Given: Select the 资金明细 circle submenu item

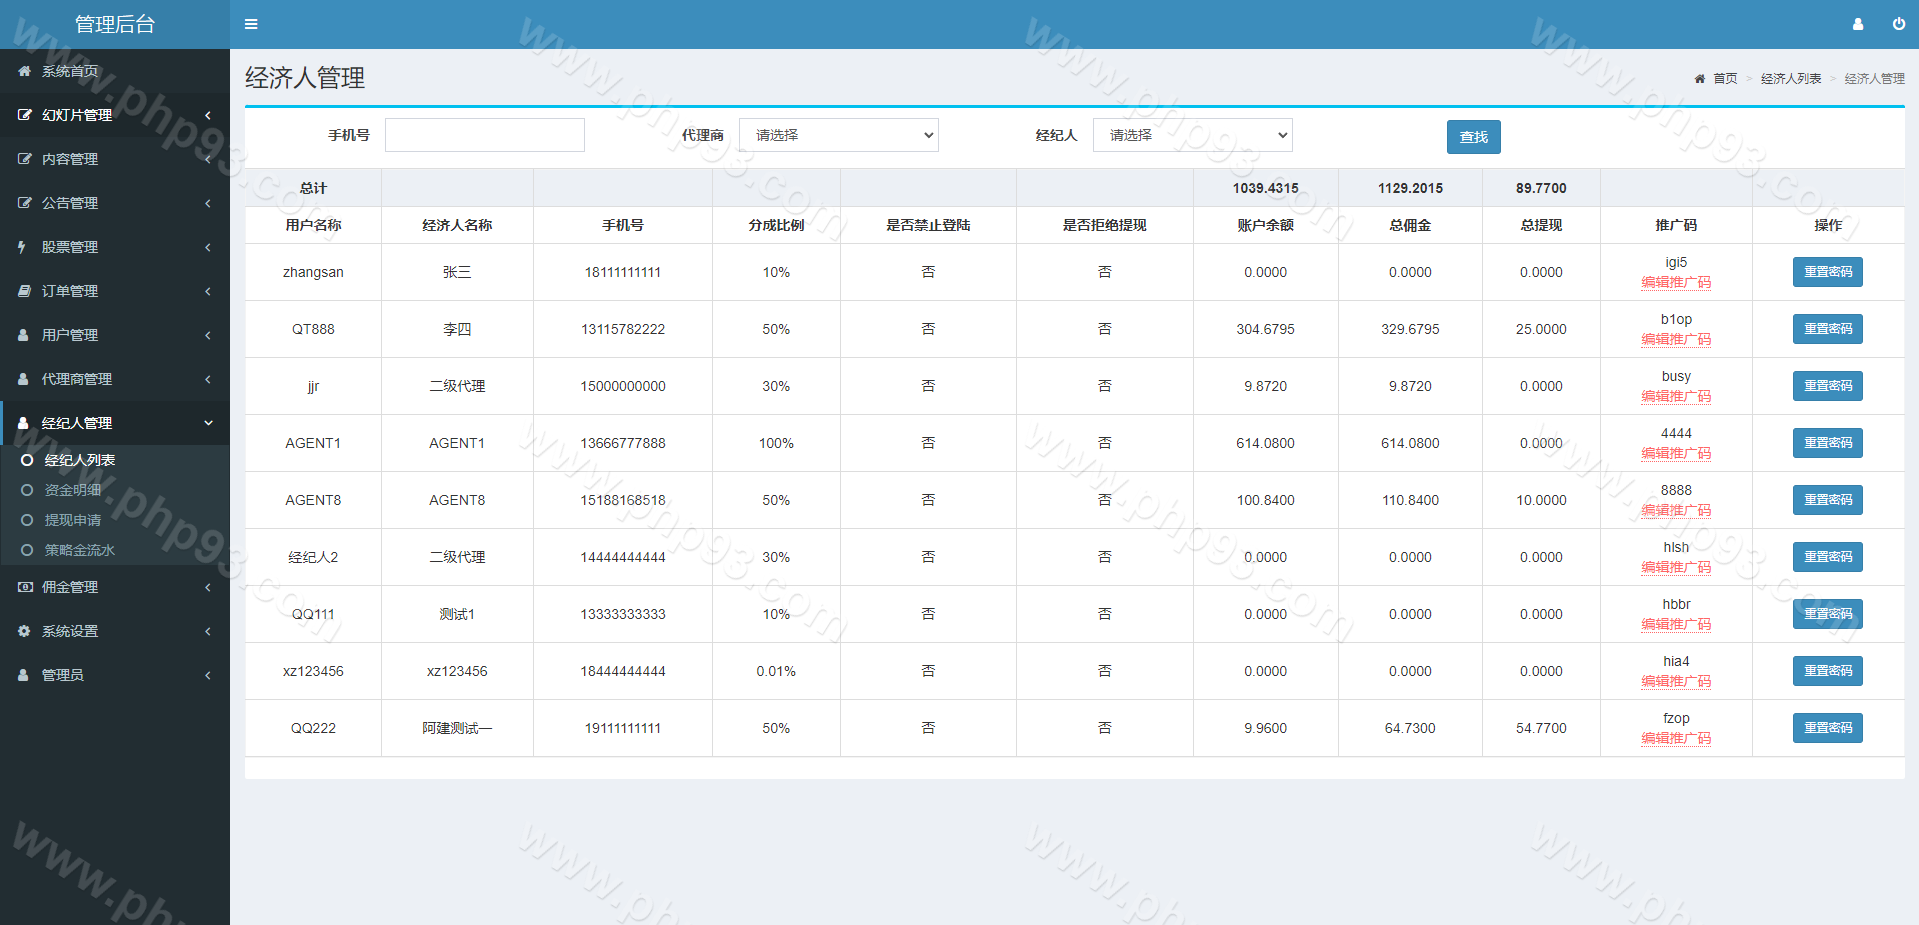Looking at the screenshot, I should [x=72, y=490].
